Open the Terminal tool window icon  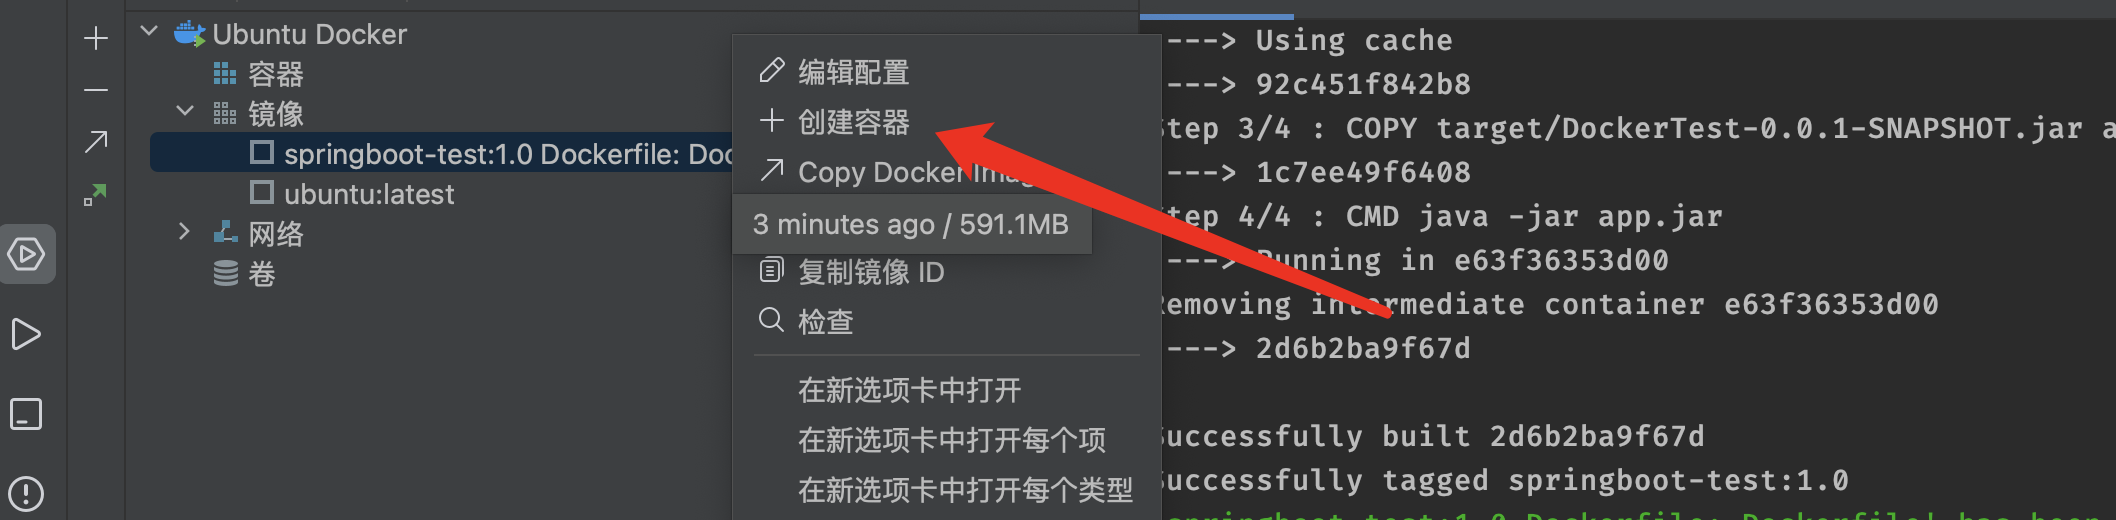pyautogui.click(x=27, y=414)
